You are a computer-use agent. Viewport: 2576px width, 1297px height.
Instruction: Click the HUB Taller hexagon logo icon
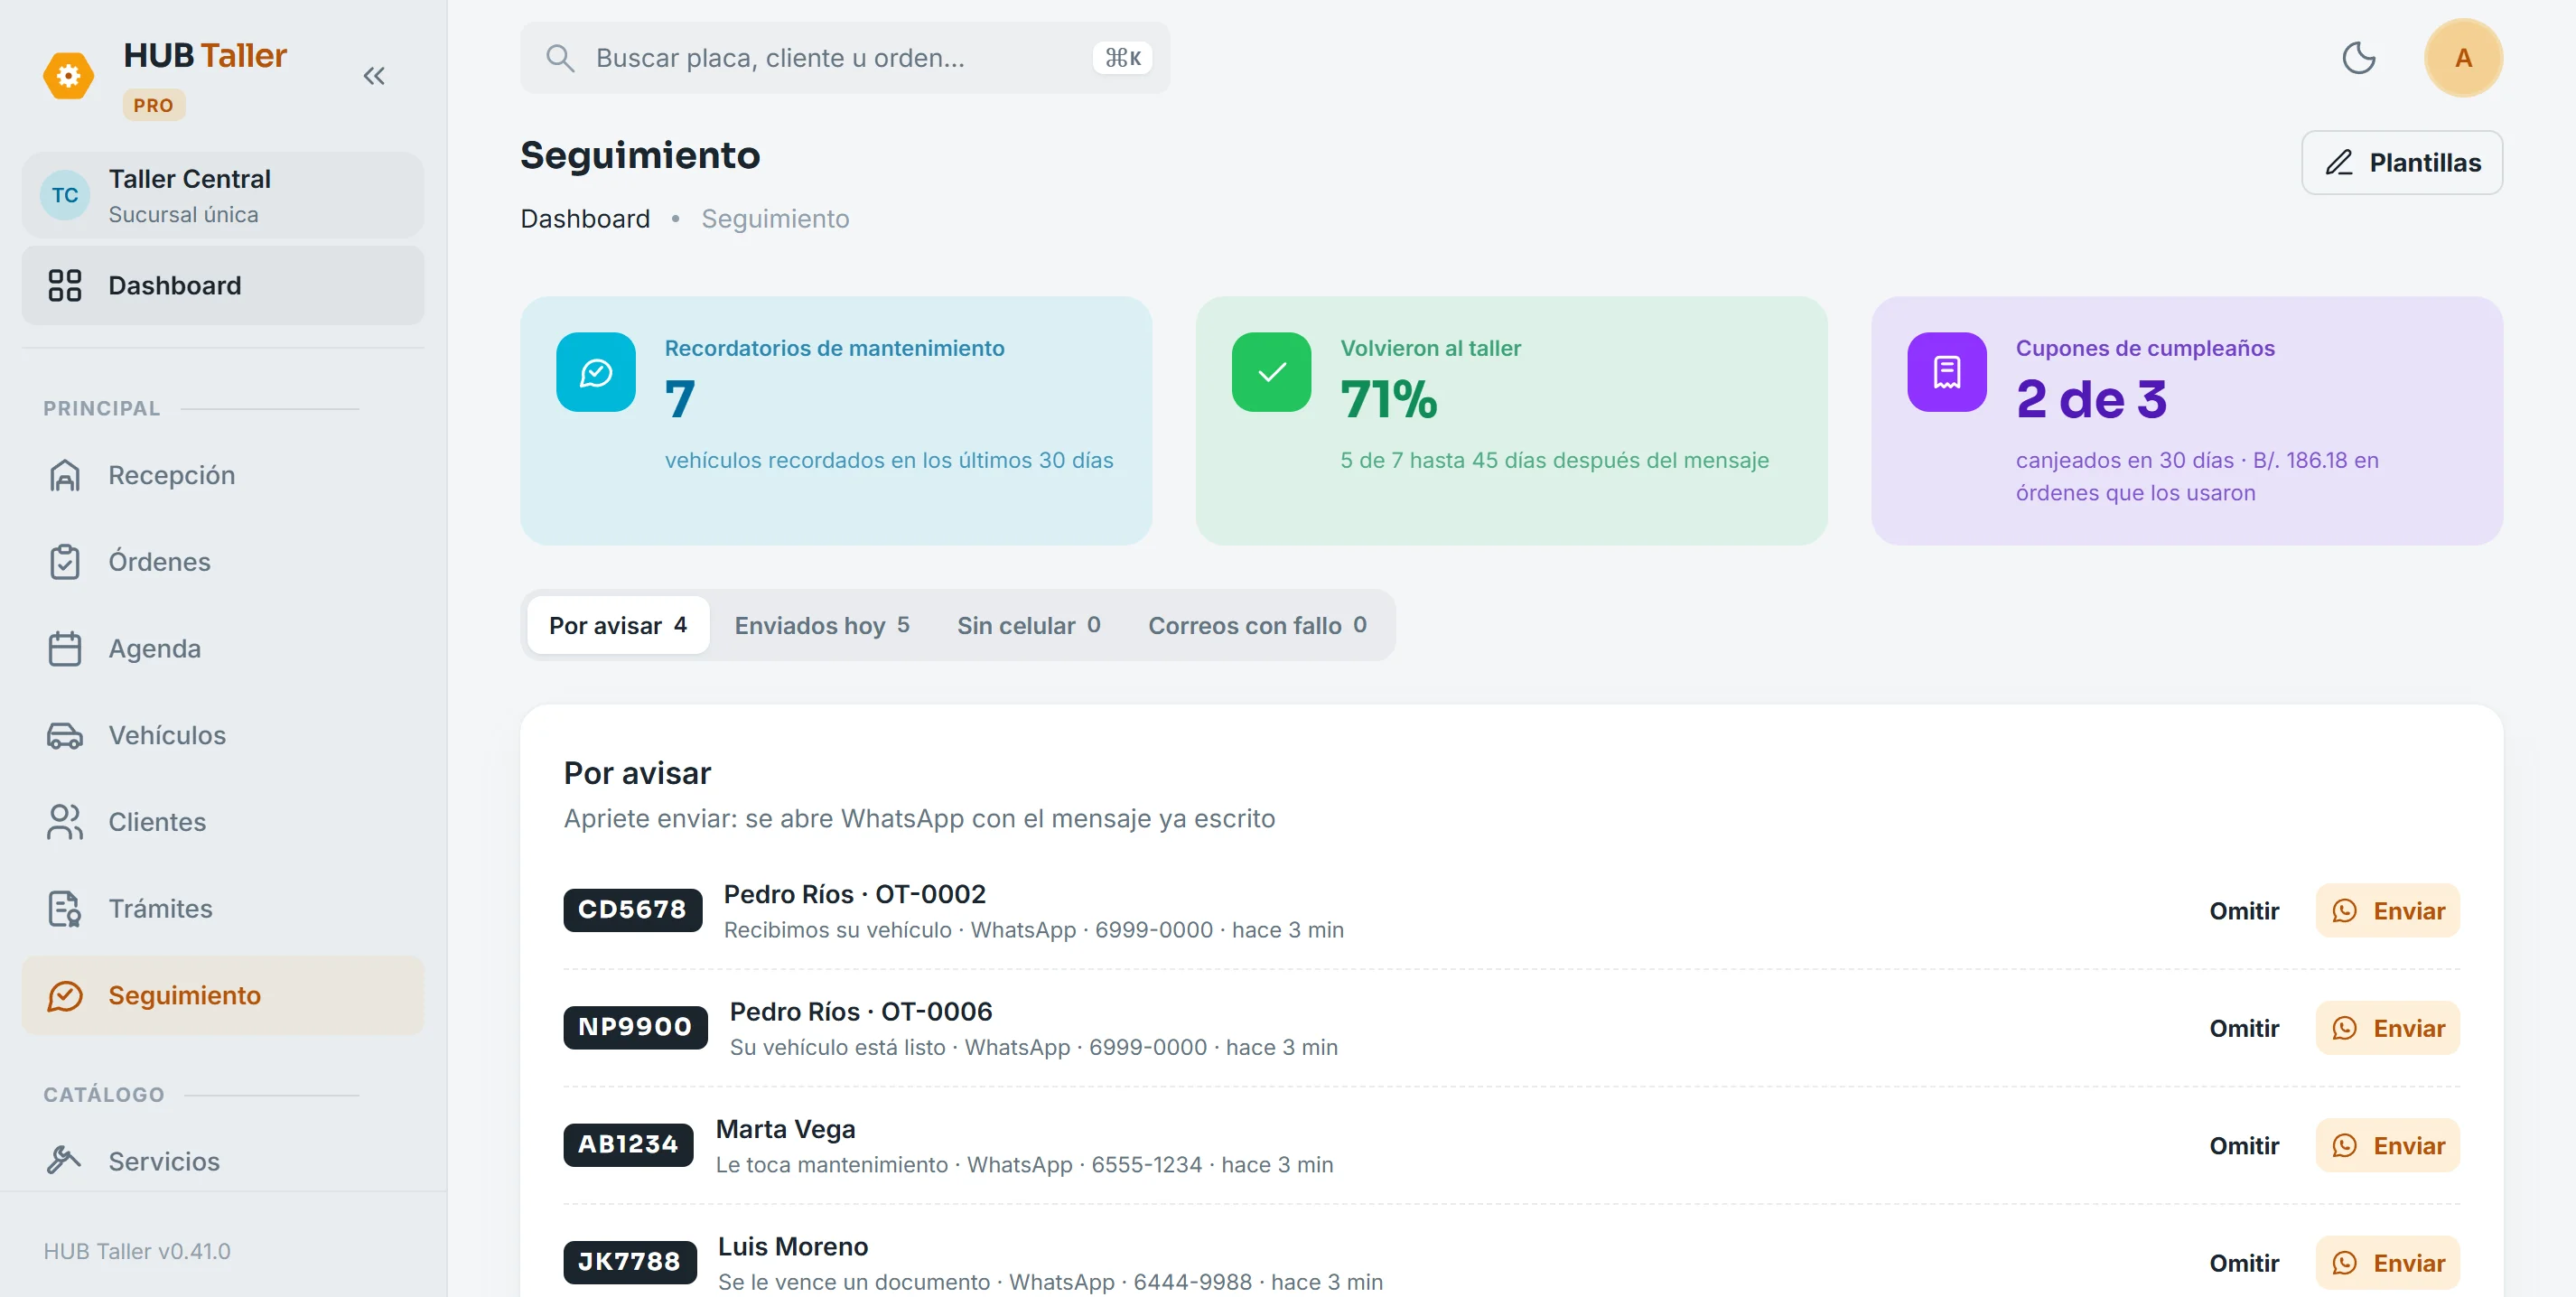(68, 76)
